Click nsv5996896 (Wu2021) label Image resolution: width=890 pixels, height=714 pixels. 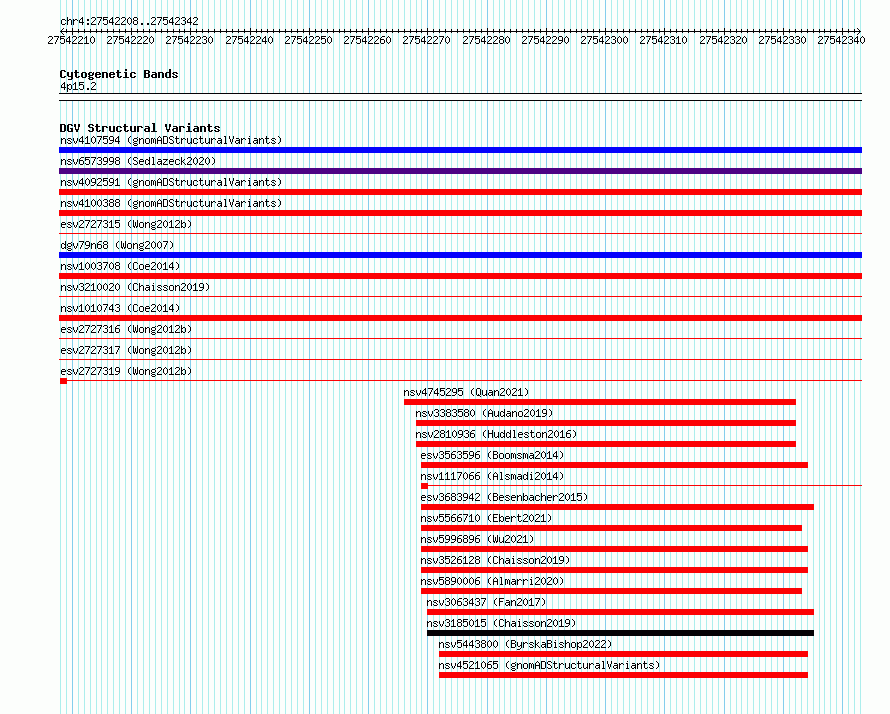pos(477,539)
